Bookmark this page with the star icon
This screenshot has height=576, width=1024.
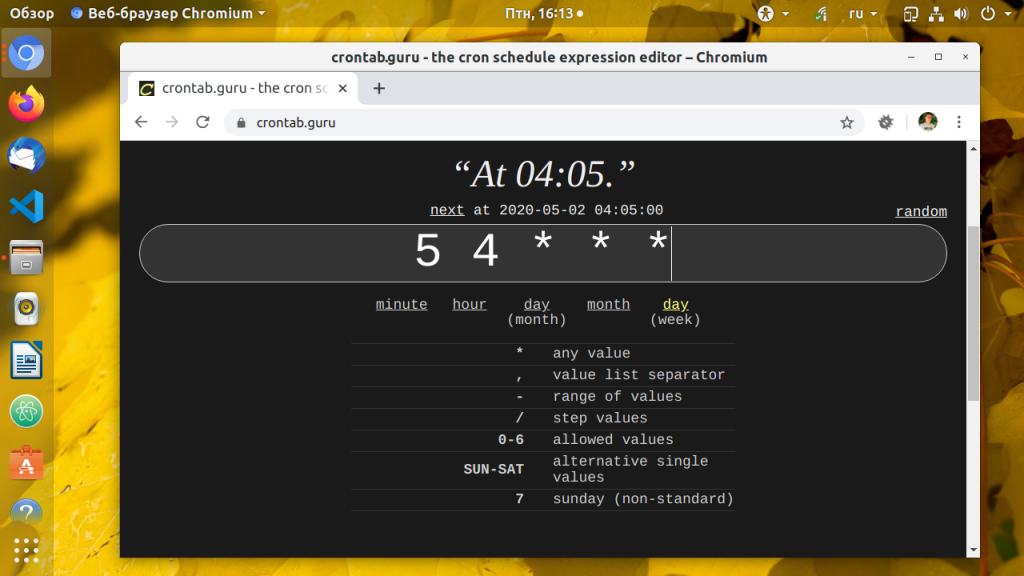(x=847, y=123)
